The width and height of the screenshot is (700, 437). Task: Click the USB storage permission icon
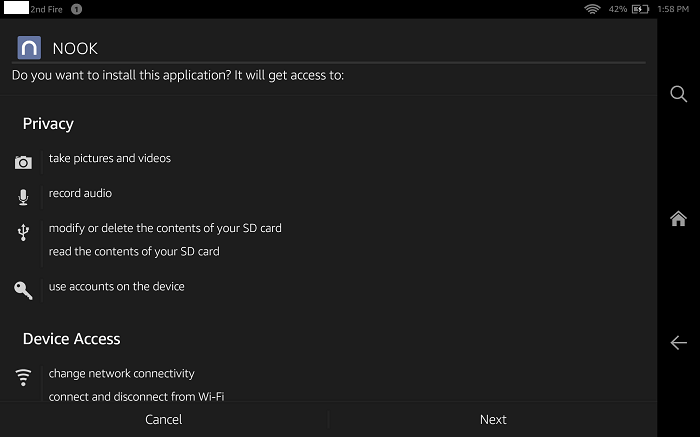pos(23,232)
